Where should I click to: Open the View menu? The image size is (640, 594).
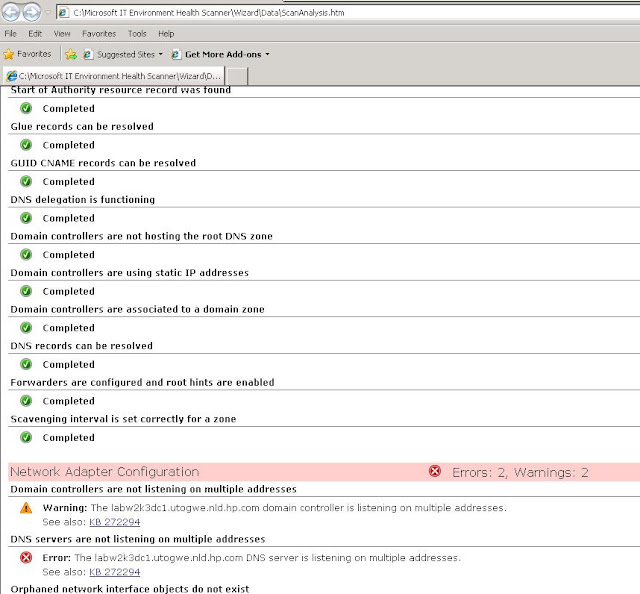coord(62,33)
